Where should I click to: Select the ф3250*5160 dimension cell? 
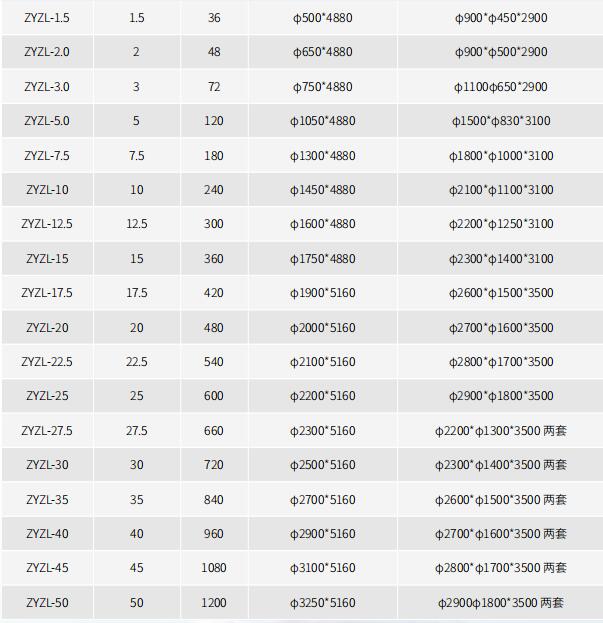coord(323,603)
